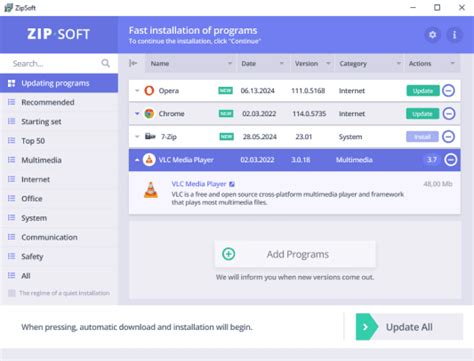Click the Recommended list icon

click(x=12, y=102)
